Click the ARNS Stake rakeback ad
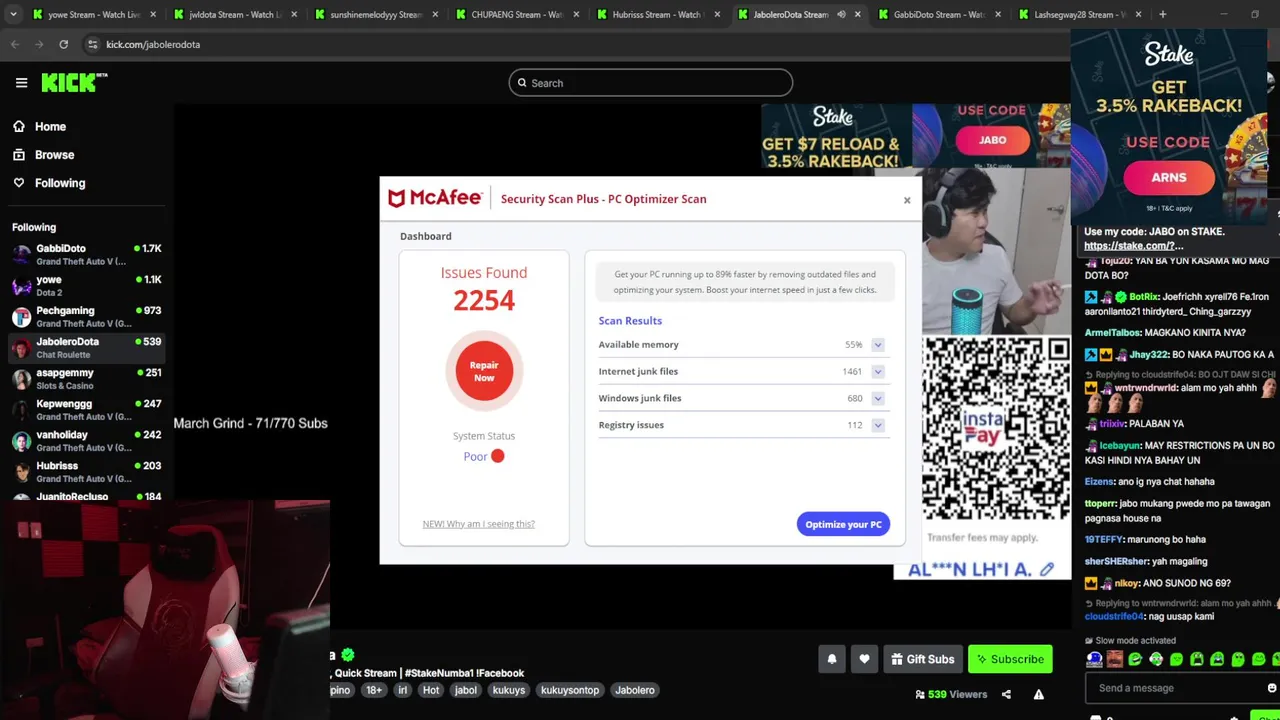Screen dimensions: 1280x720 point(1168,127)
